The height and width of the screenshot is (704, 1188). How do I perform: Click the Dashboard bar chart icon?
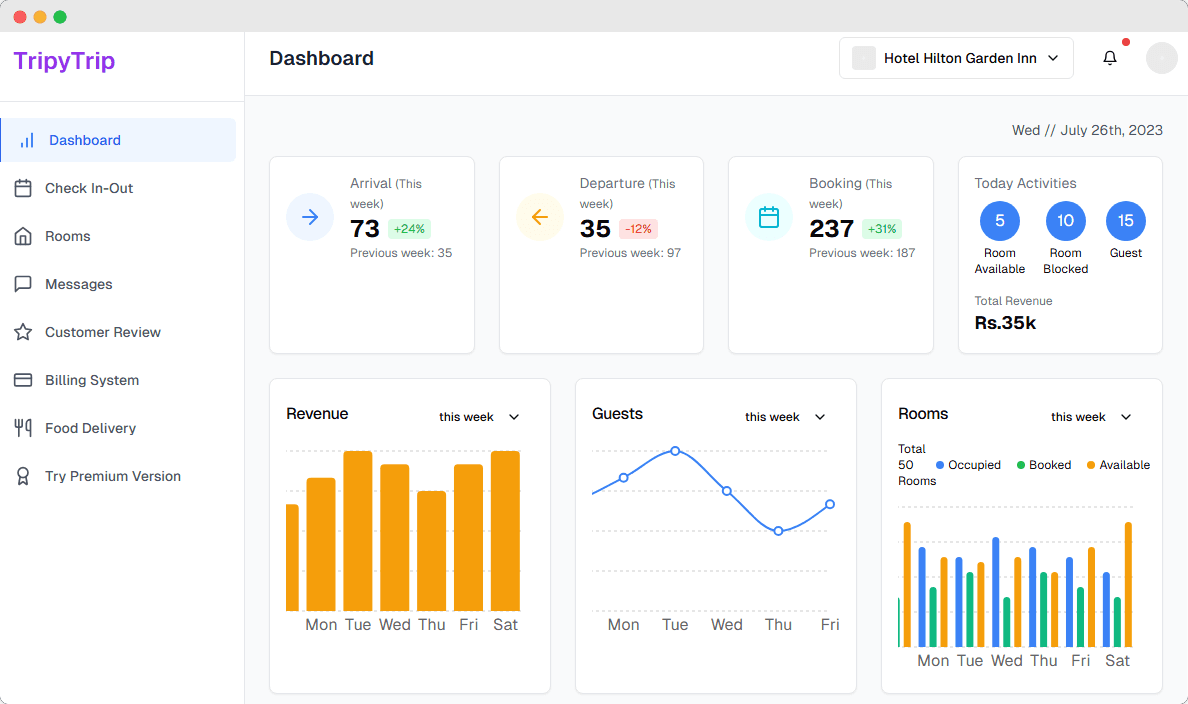(27, 140)
